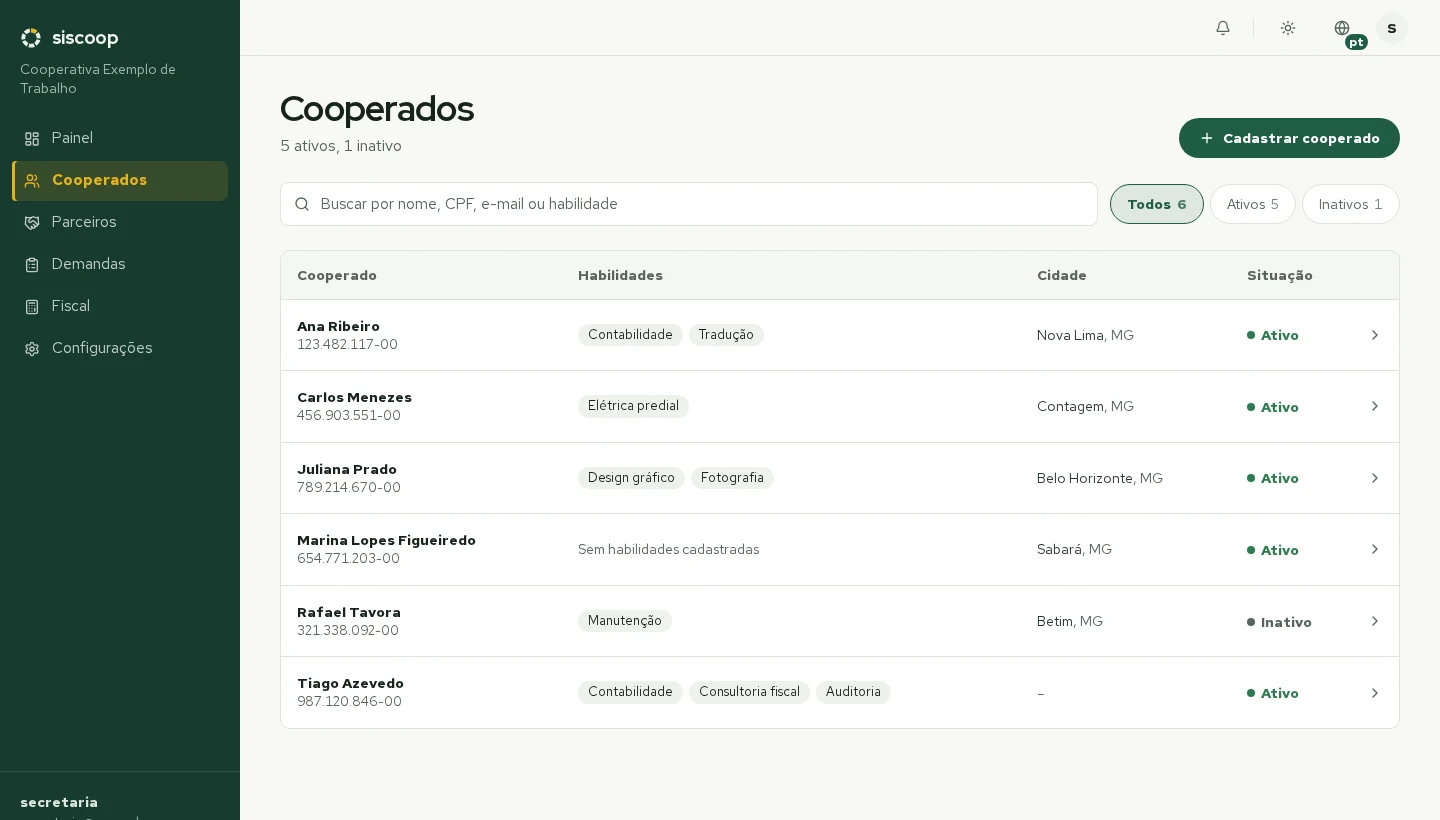Open Demandas section

click(x=120, y=265)
